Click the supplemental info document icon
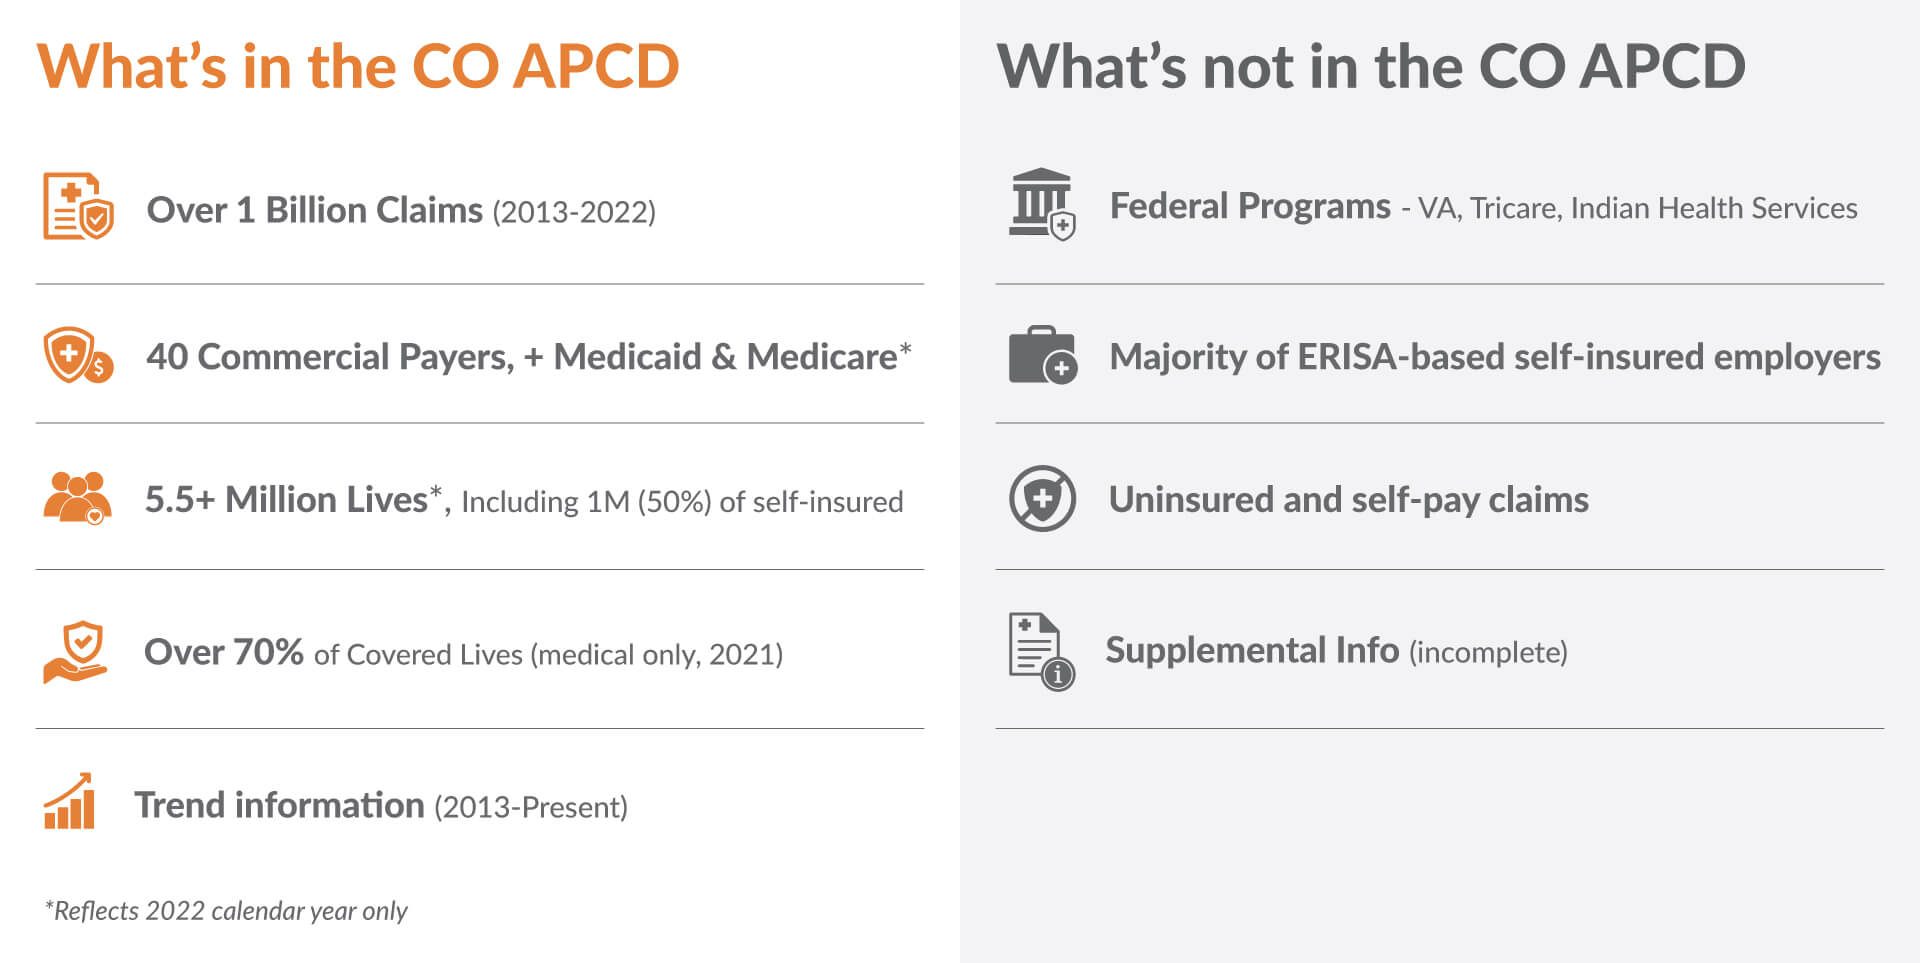 click(1040, 651)
